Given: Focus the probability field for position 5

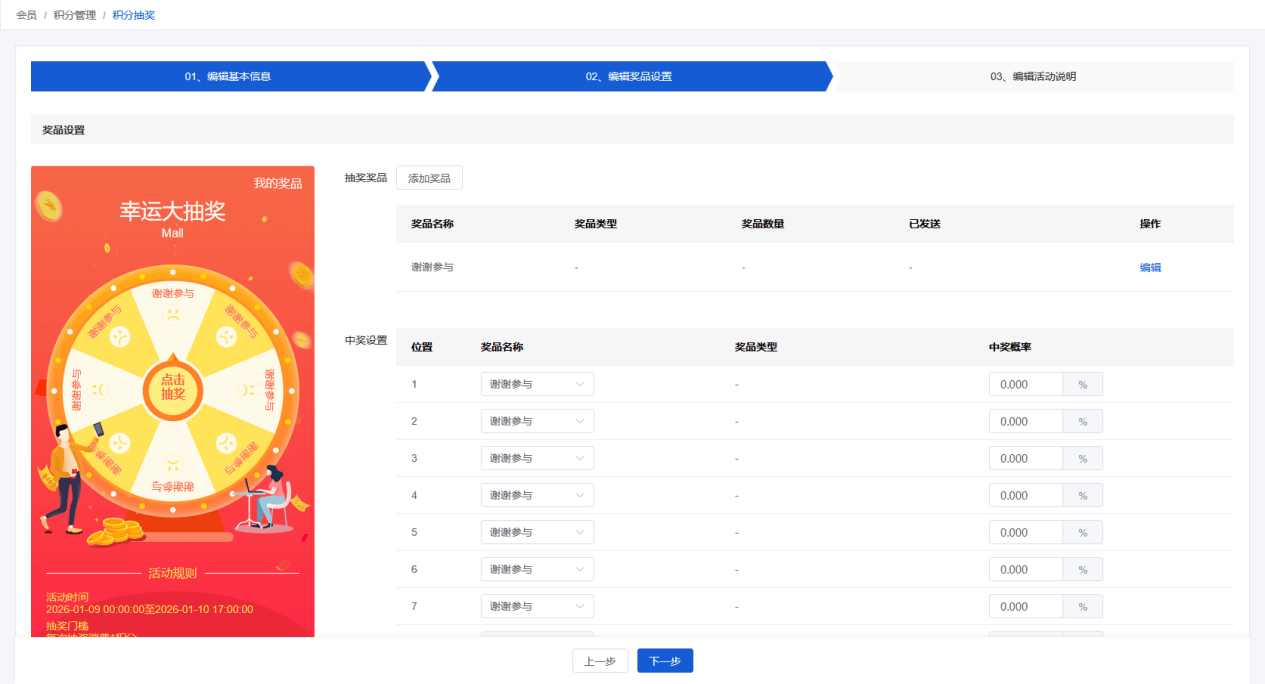Looking at the screenshot, I should [1025, 532].
